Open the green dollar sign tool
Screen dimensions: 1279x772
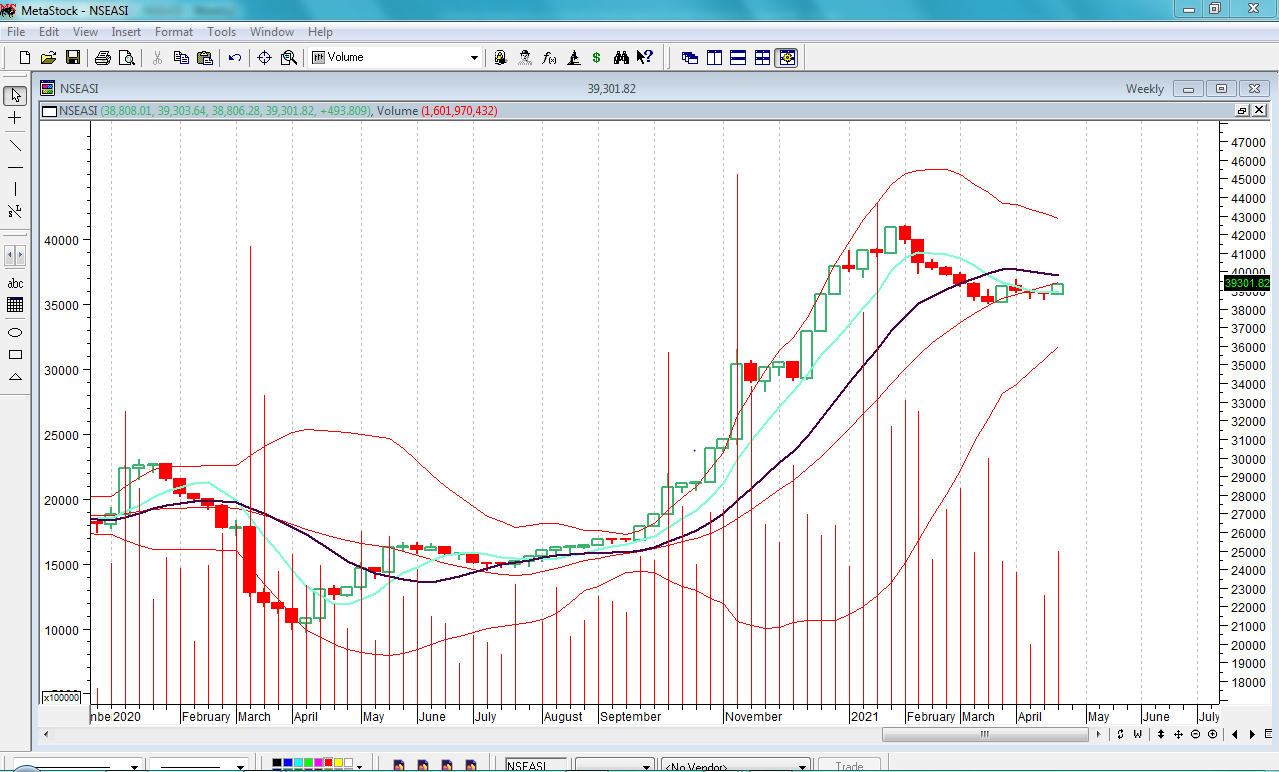[597, 58]
